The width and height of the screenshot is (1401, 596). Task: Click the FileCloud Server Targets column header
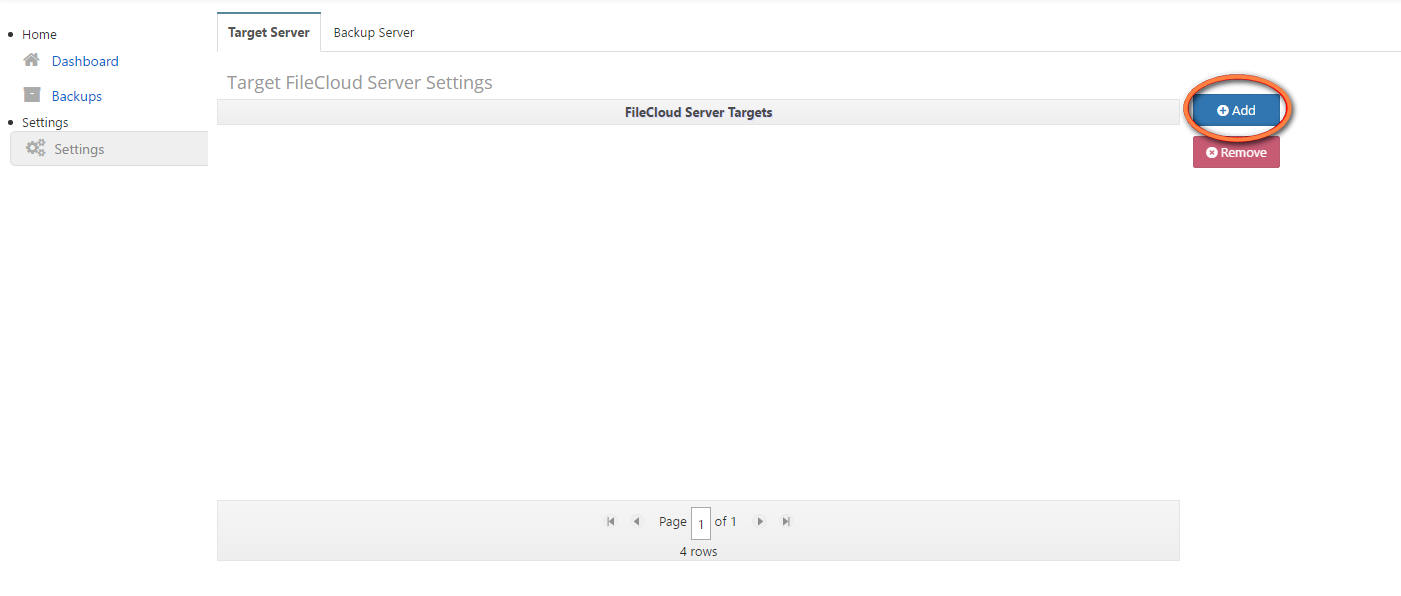(x=698, y=112)
